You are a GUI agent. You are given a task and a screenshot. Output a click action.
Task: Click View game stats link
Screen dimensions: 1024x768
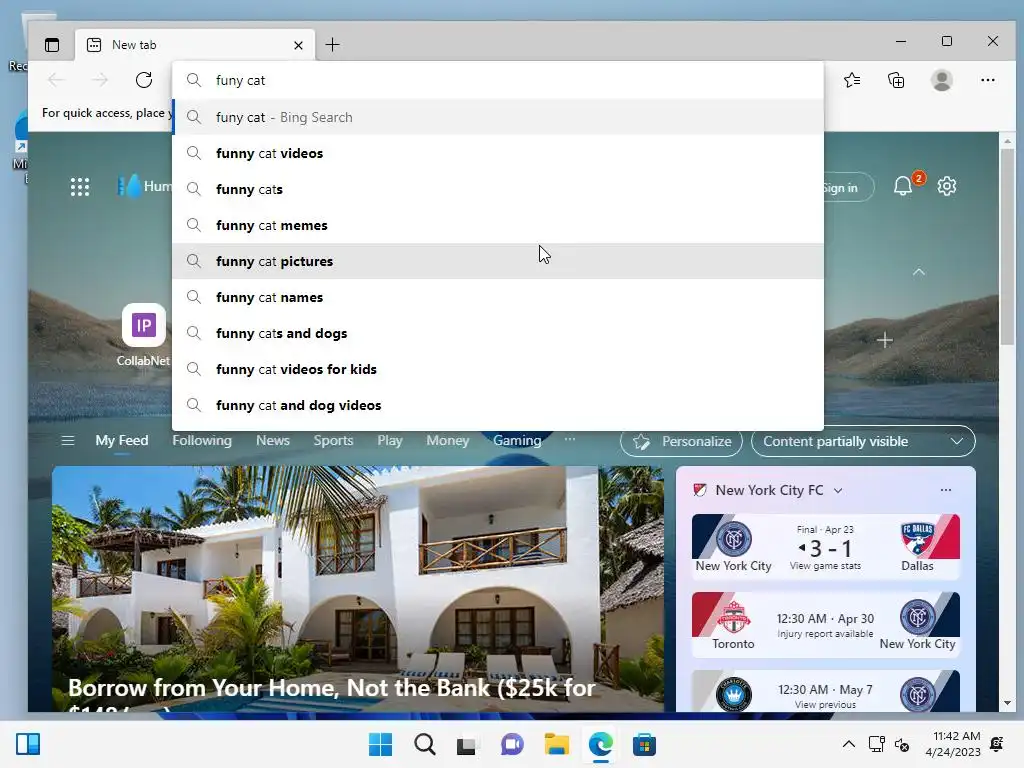tap(825, 566)
